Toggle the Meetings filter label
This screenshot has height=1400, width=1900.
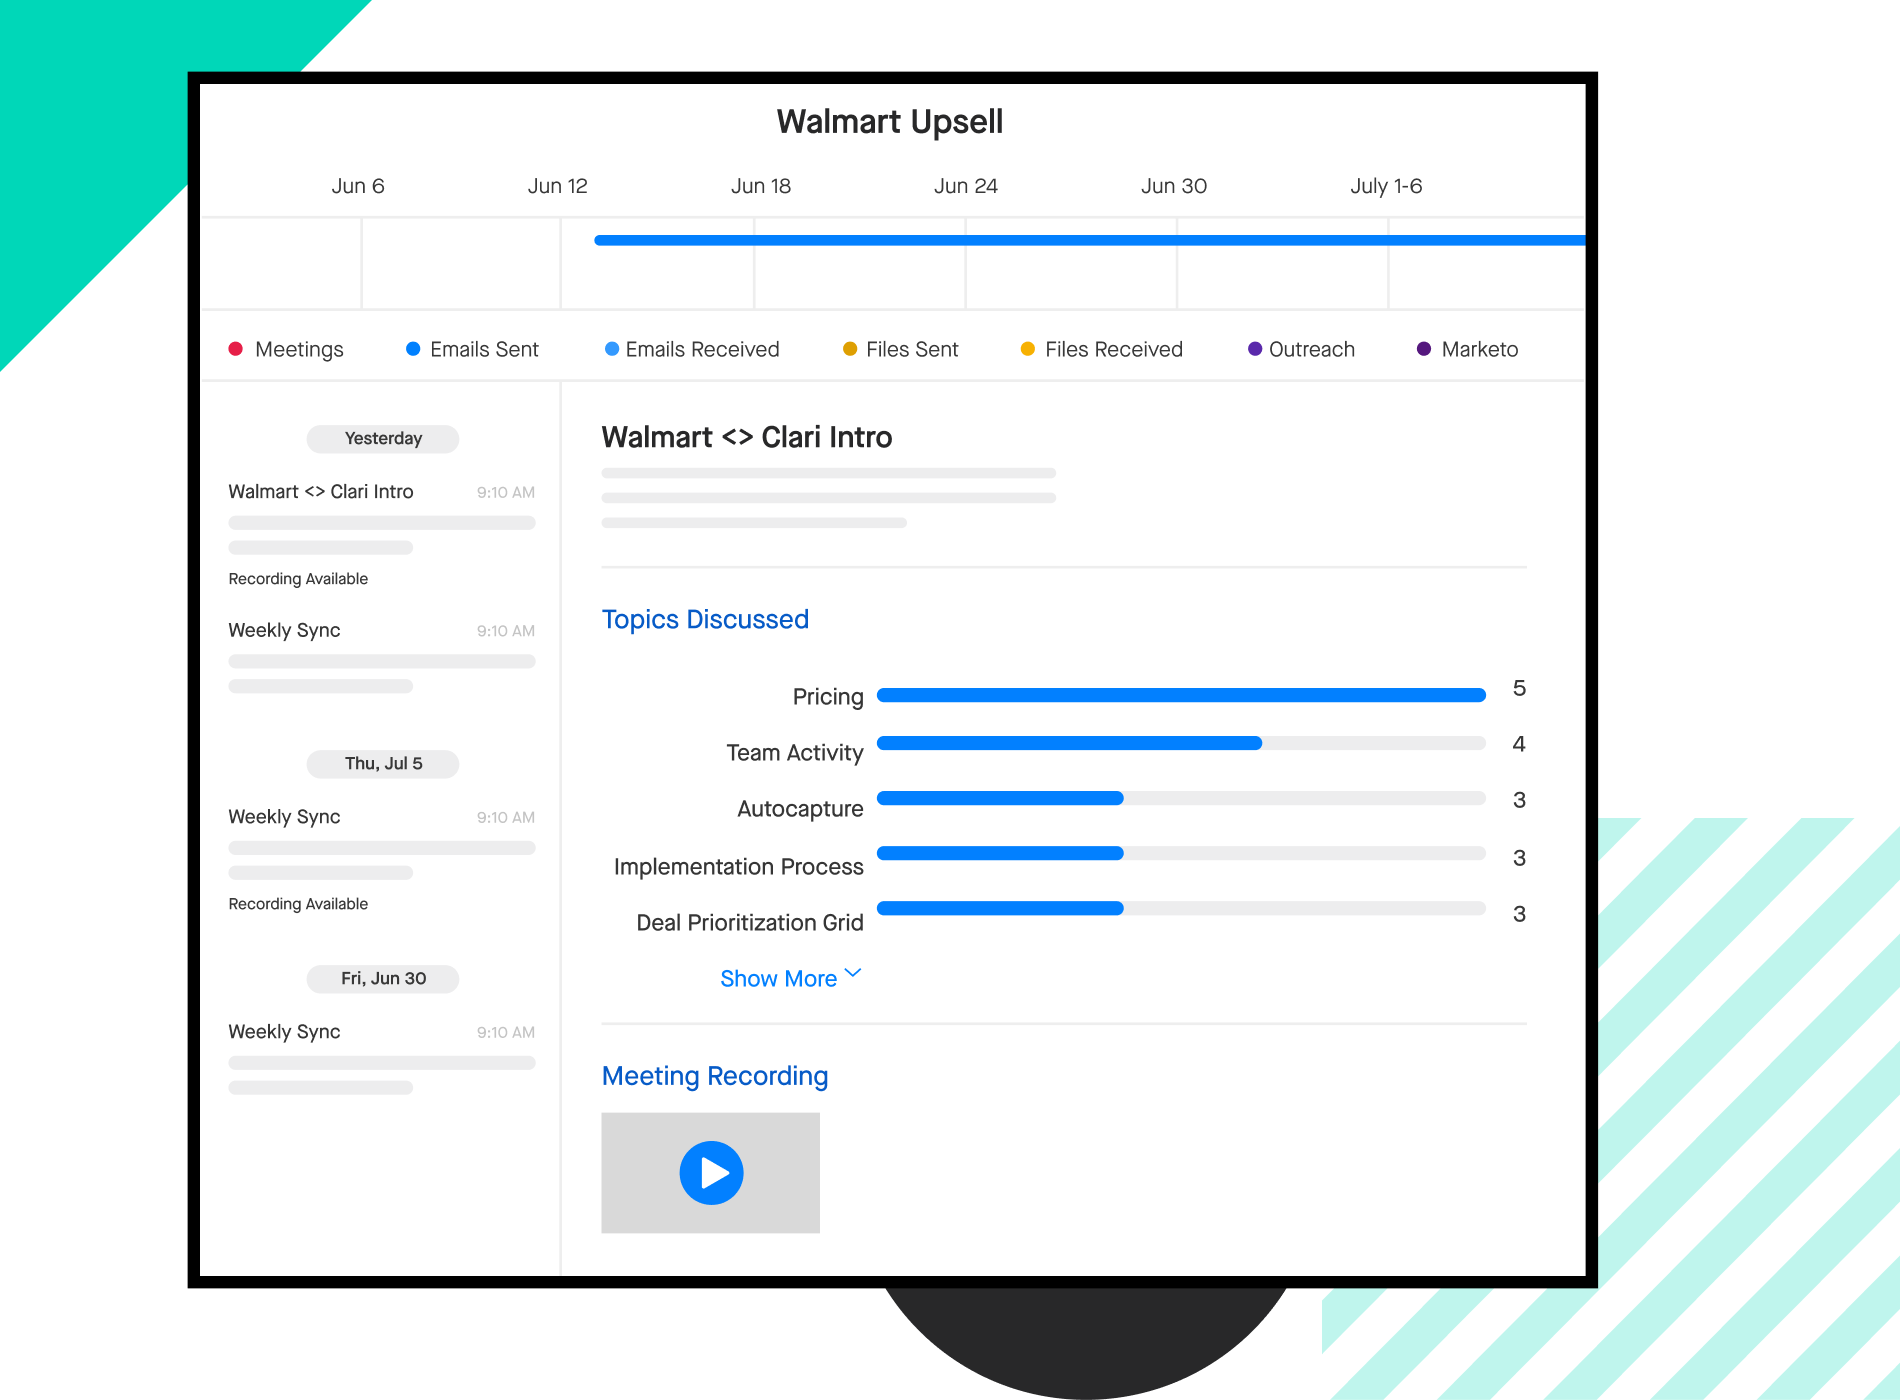(x=299, y=349)
